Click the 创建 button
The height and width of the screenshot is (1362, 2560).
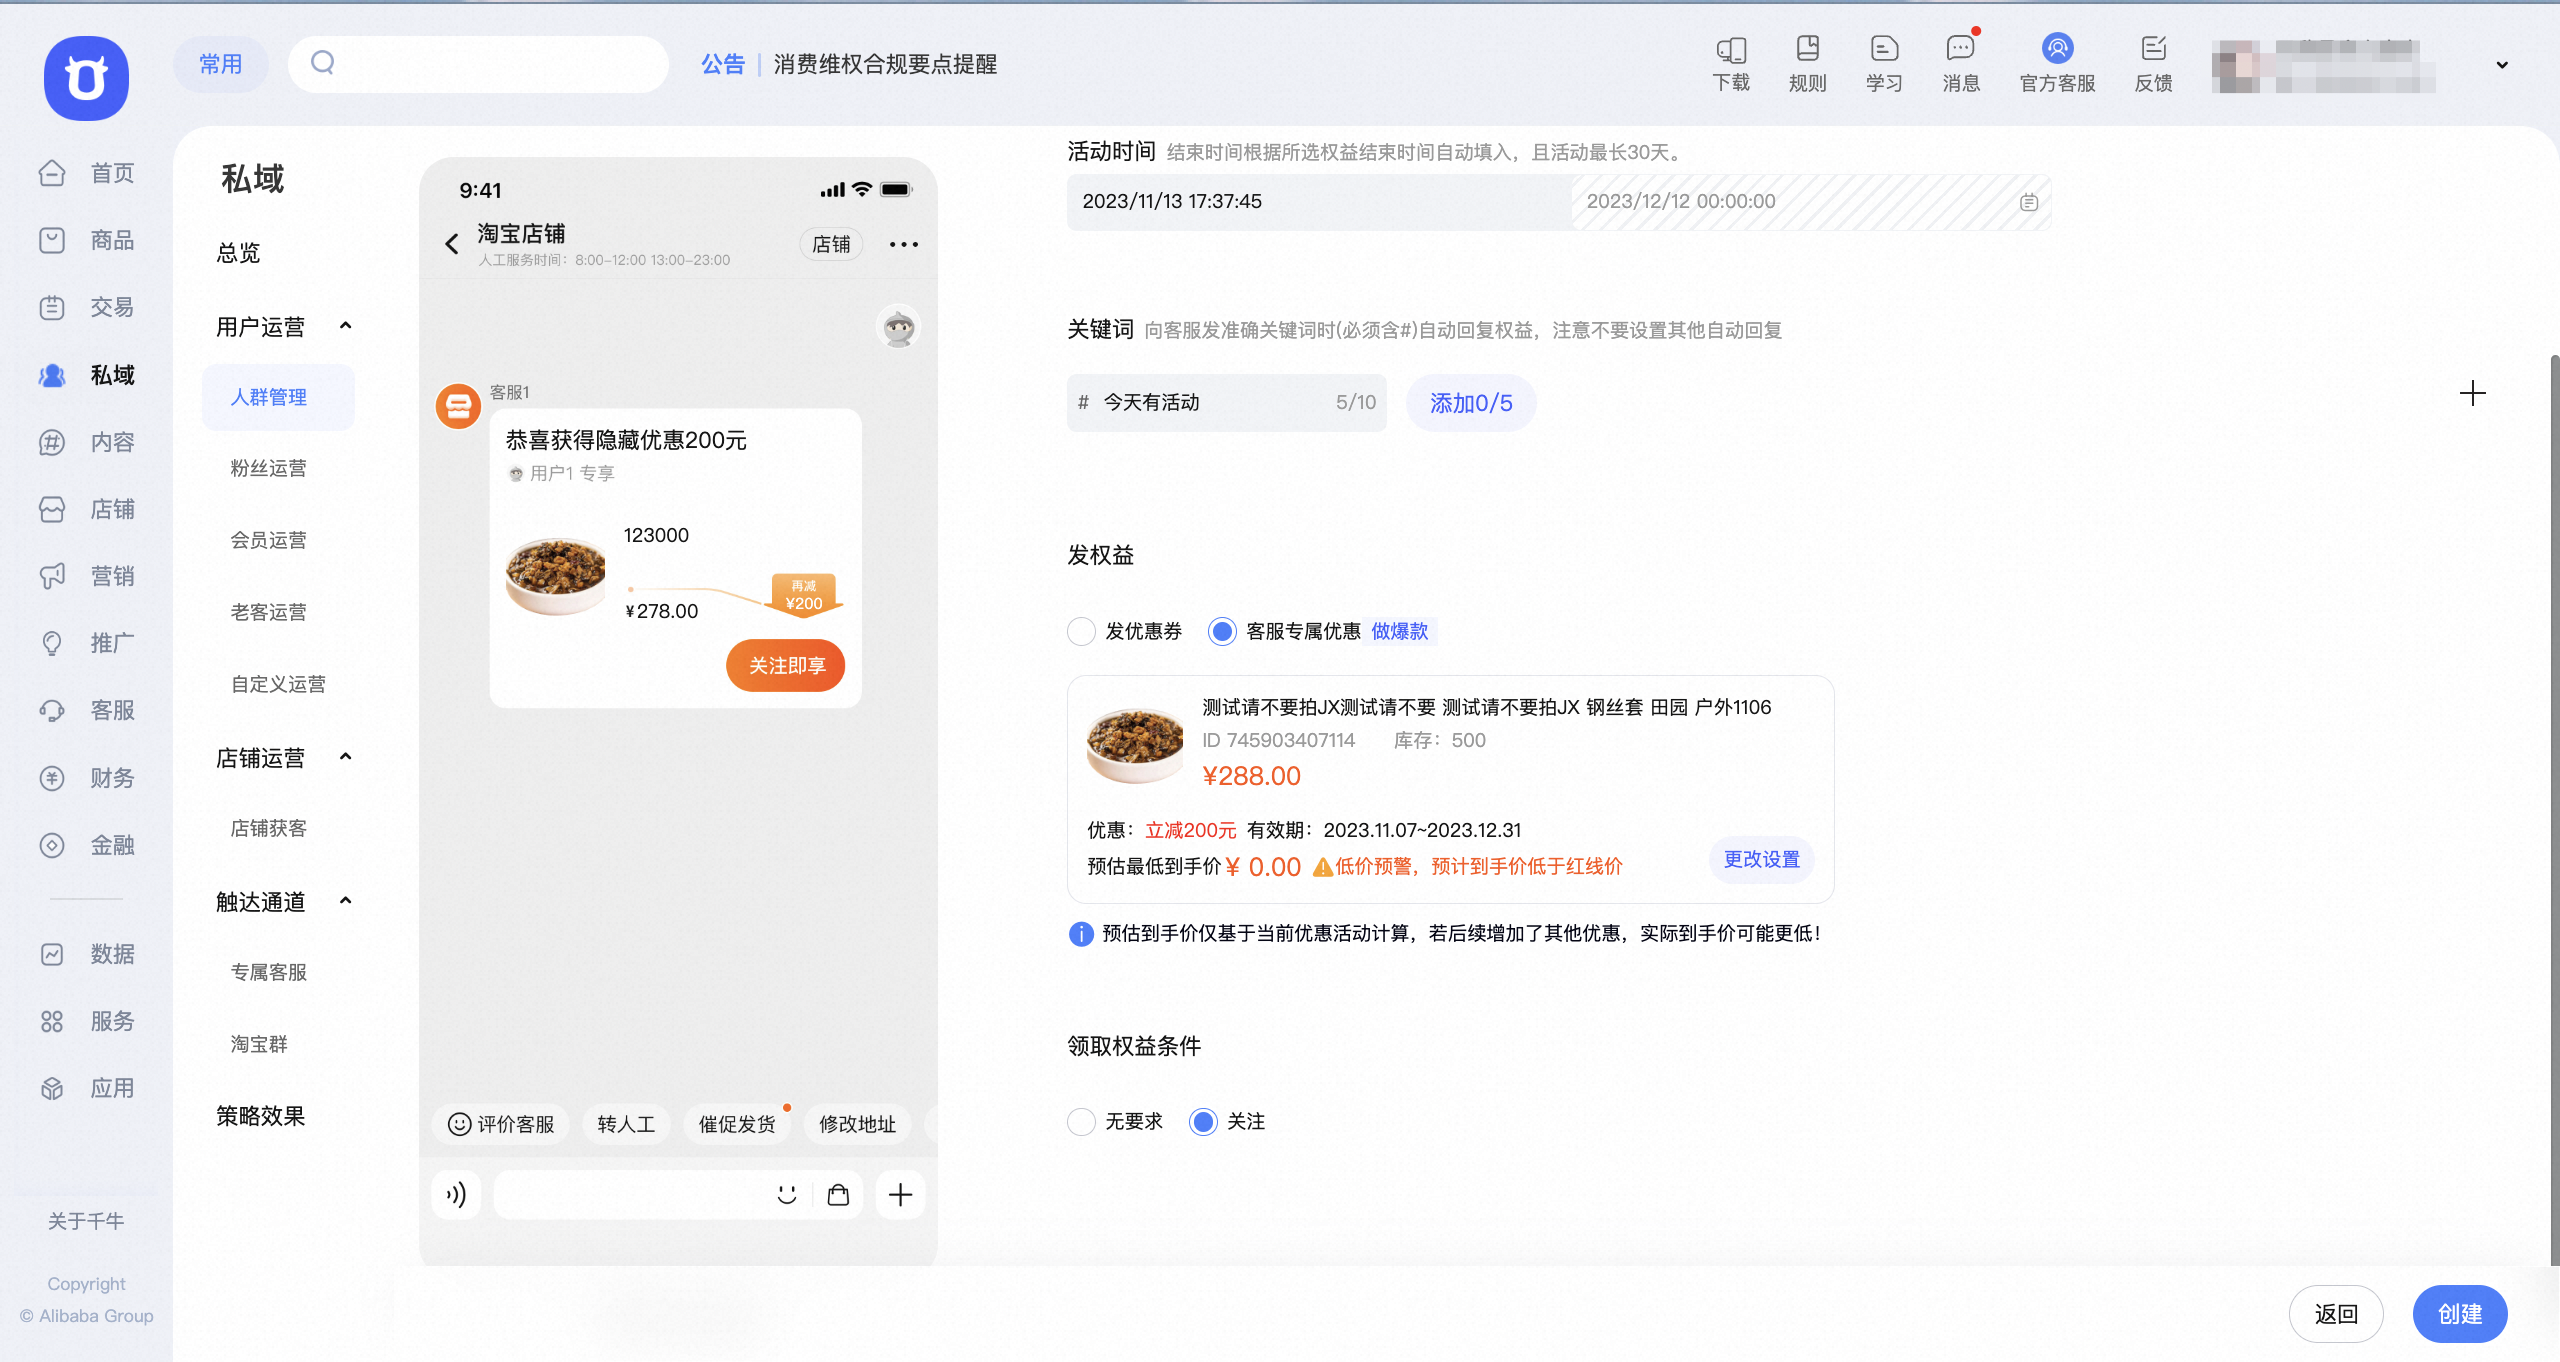tap(2460, 1314)
